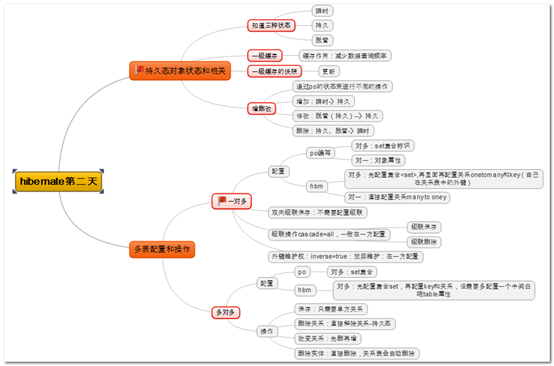Select the 多表配置和操作 main topic

click(x=162, y=249)
